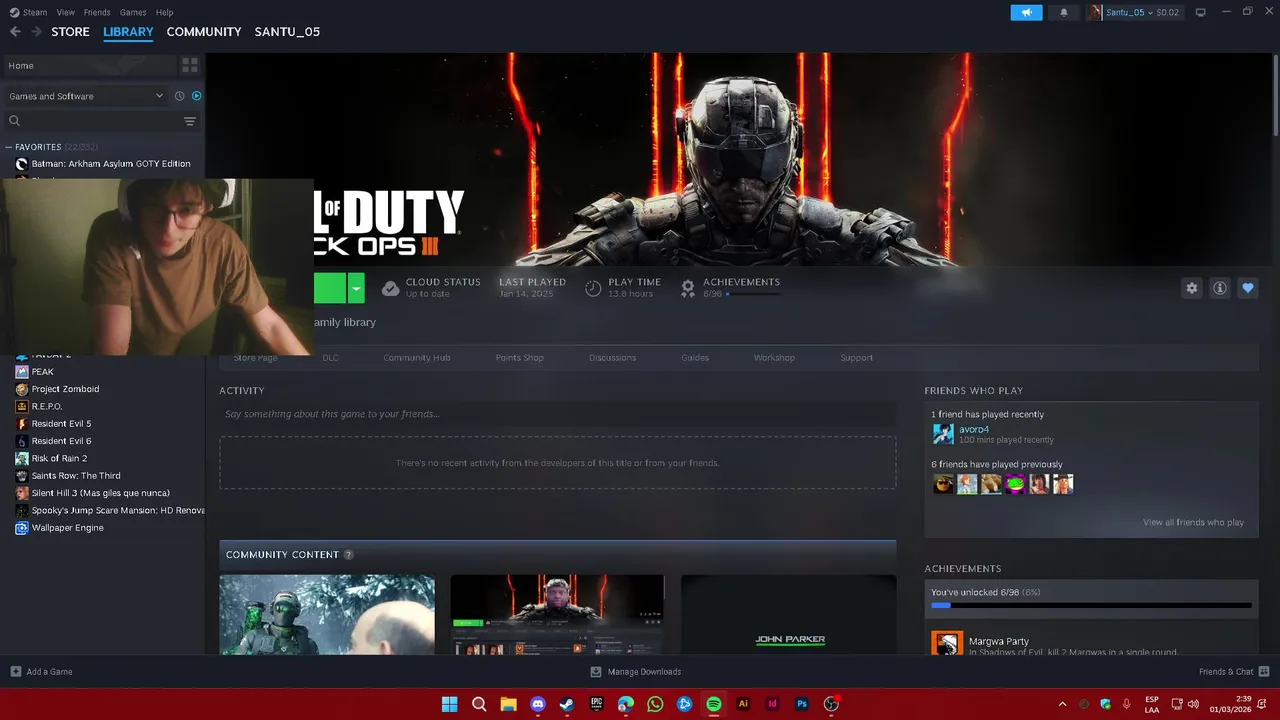Open Discord from the taskbar
This screenshot has height=720, width=1280.
(538, 704)
